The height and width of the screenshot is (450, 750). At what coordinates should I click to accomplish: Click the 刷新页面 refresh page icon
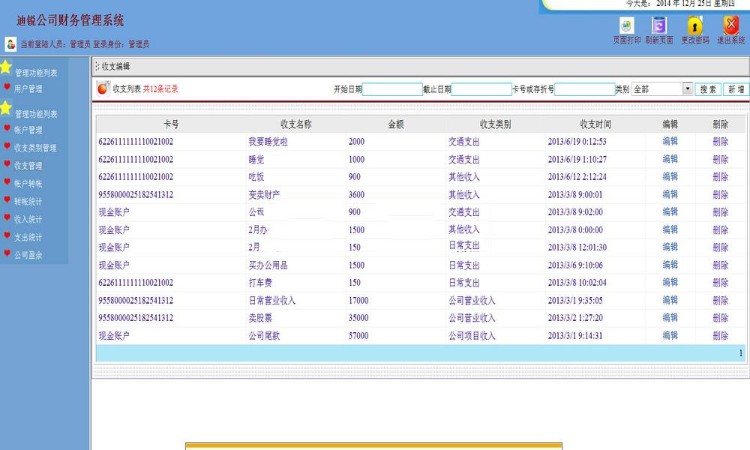click(658, 26)
